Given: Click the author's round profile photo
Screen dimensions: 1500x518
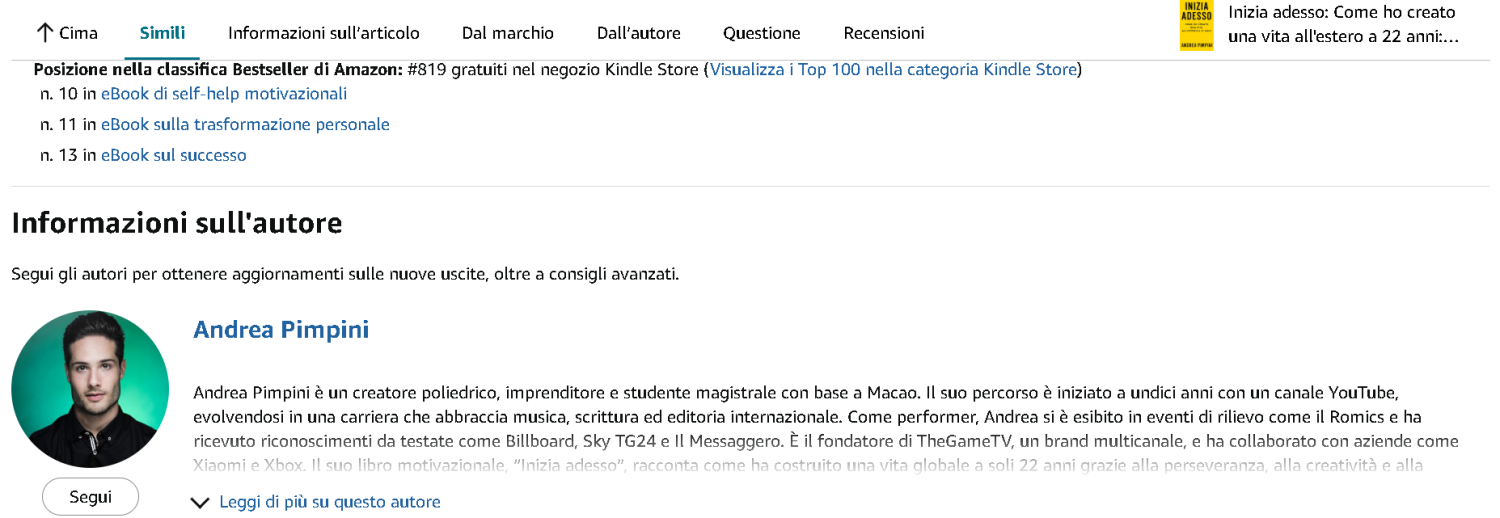Looking at the screenshot, I should pyautogui.click(x=90, y=389).
